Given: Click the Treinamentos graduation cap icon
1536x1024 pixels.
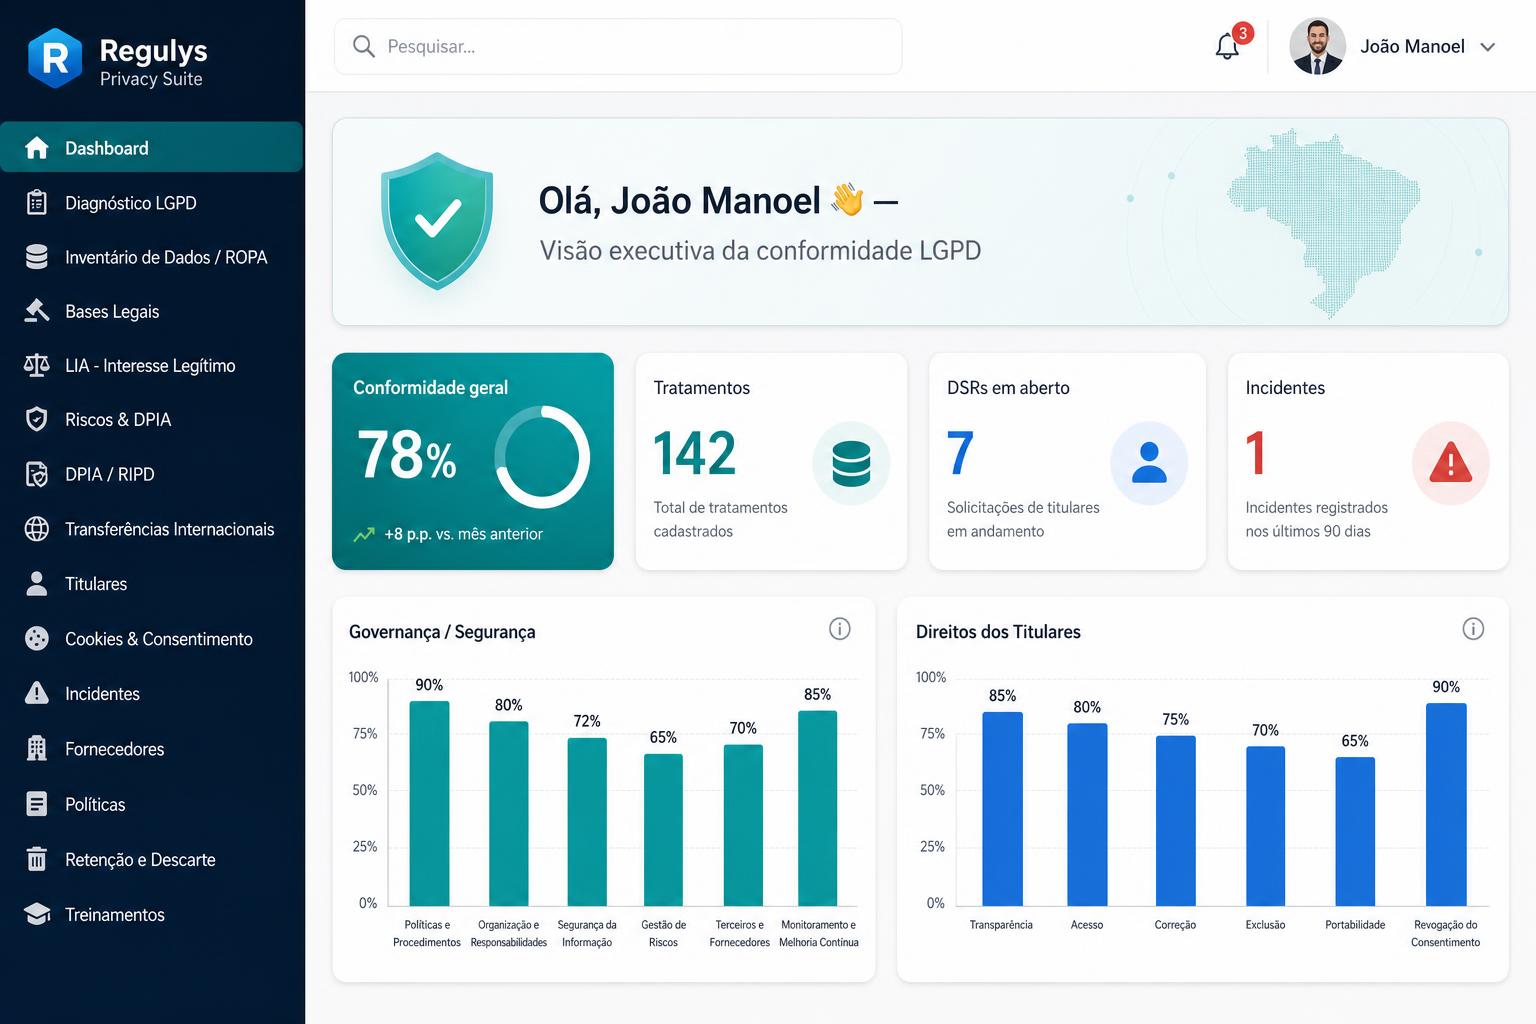Looking at the screenshot, I should [37, 914].
